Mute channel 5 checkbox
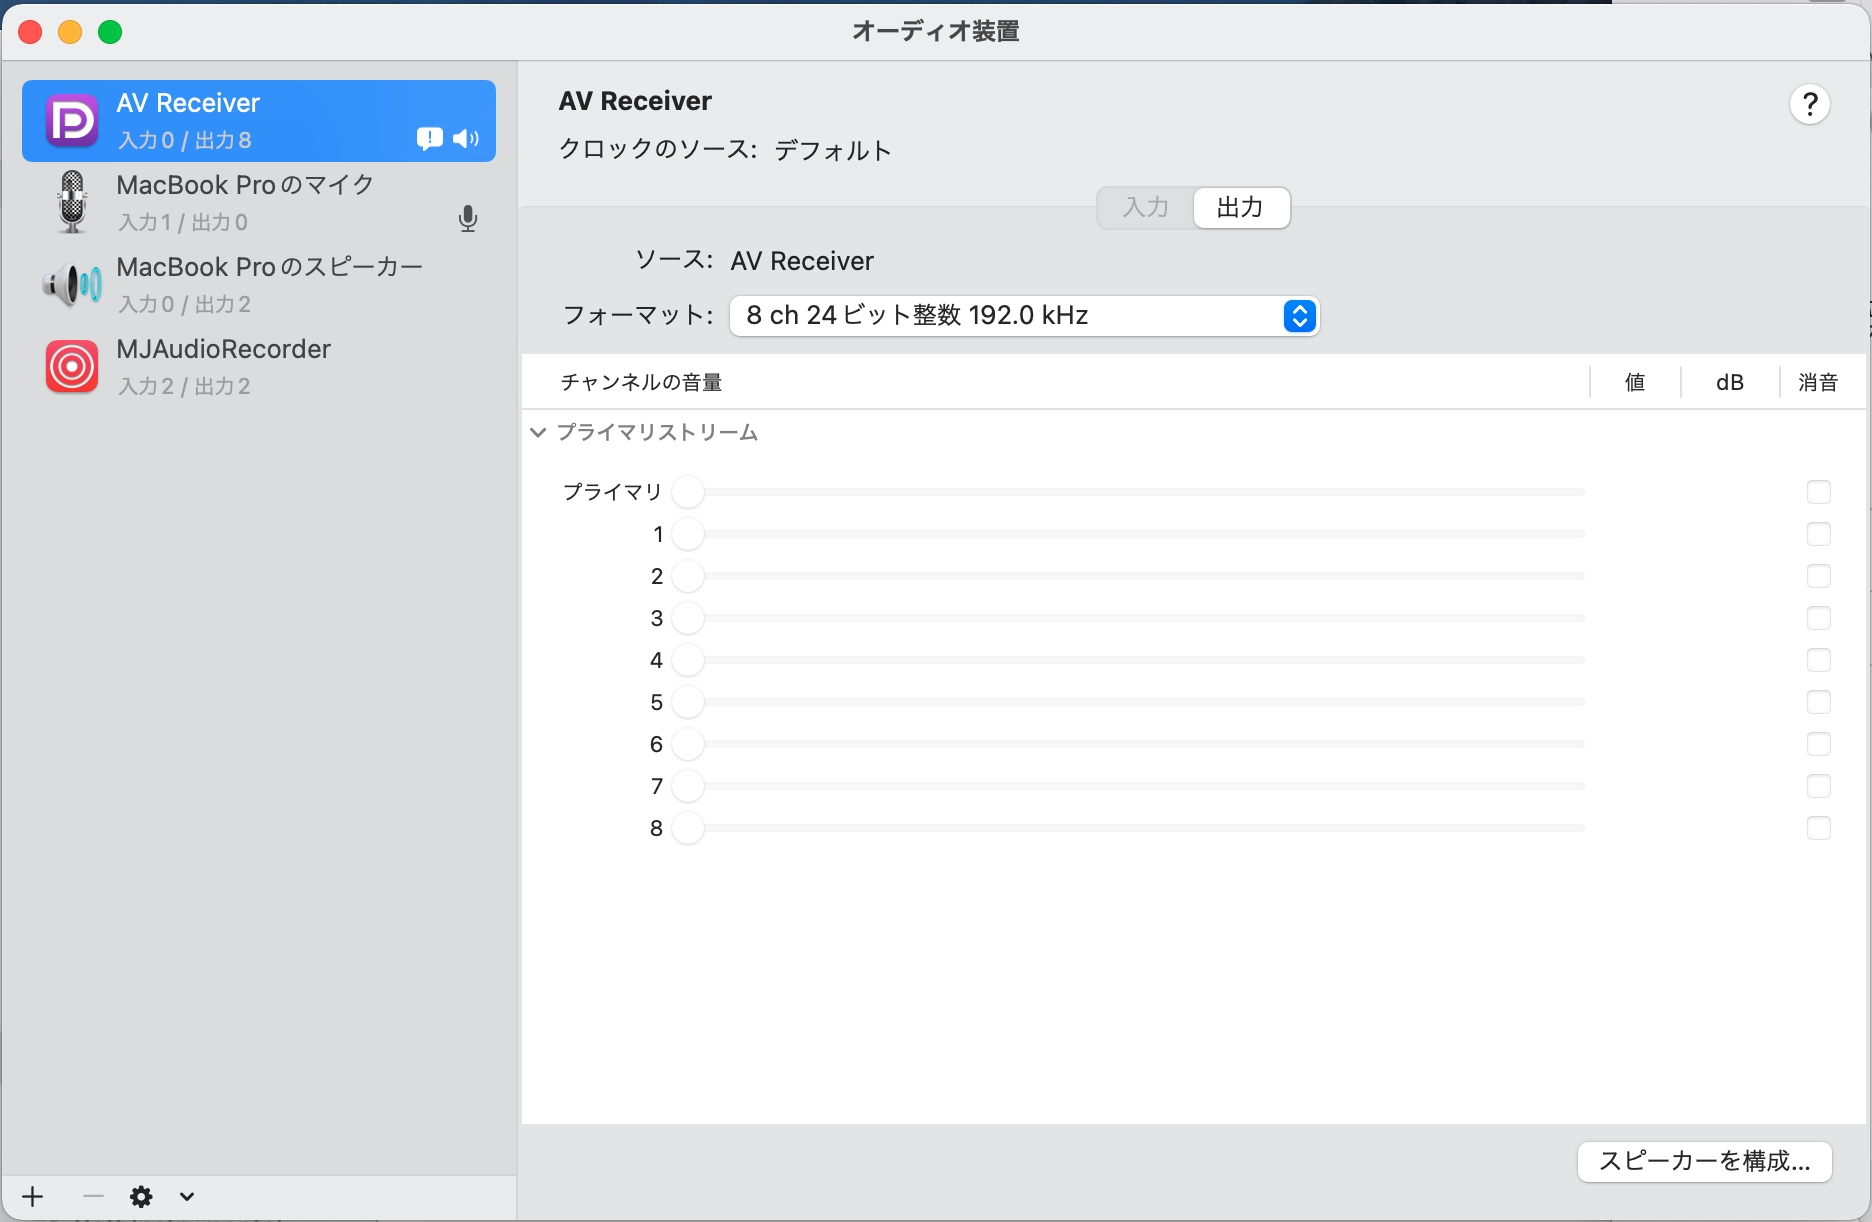The image size is (1872, 1222). click(1819, 702)
